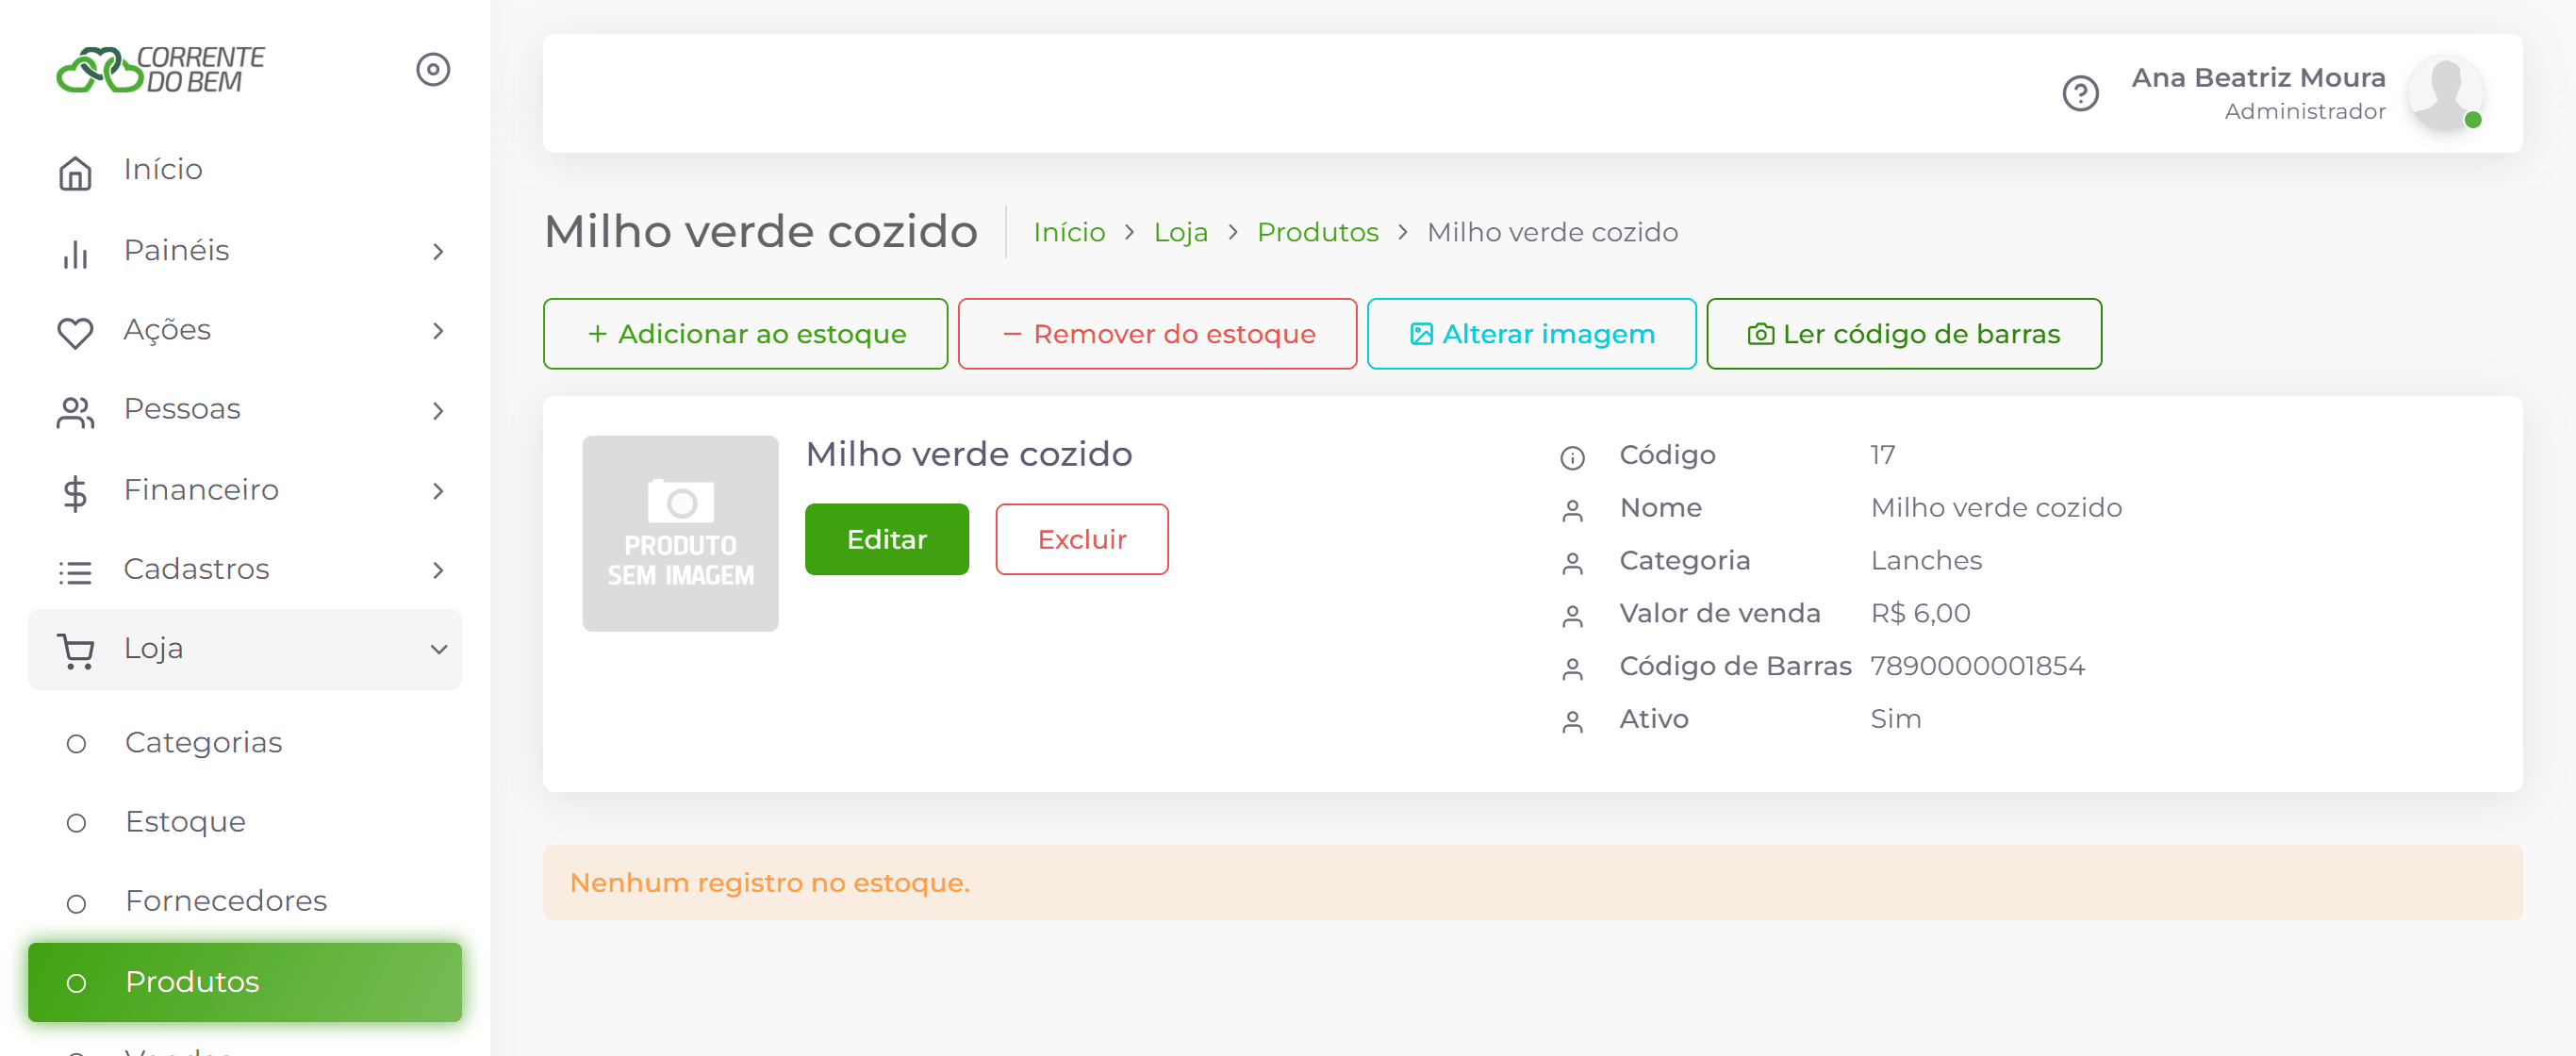
Task: Click the Loja shopping cart icon
Action: pos(75,651)
